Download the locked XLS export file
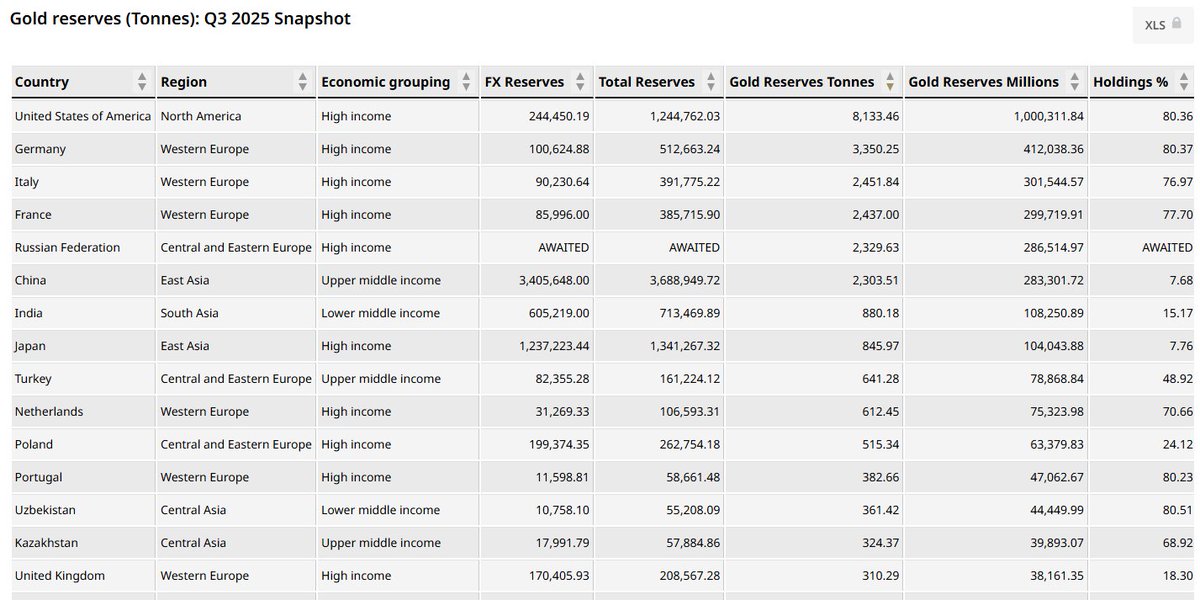 coord(1162,25)
